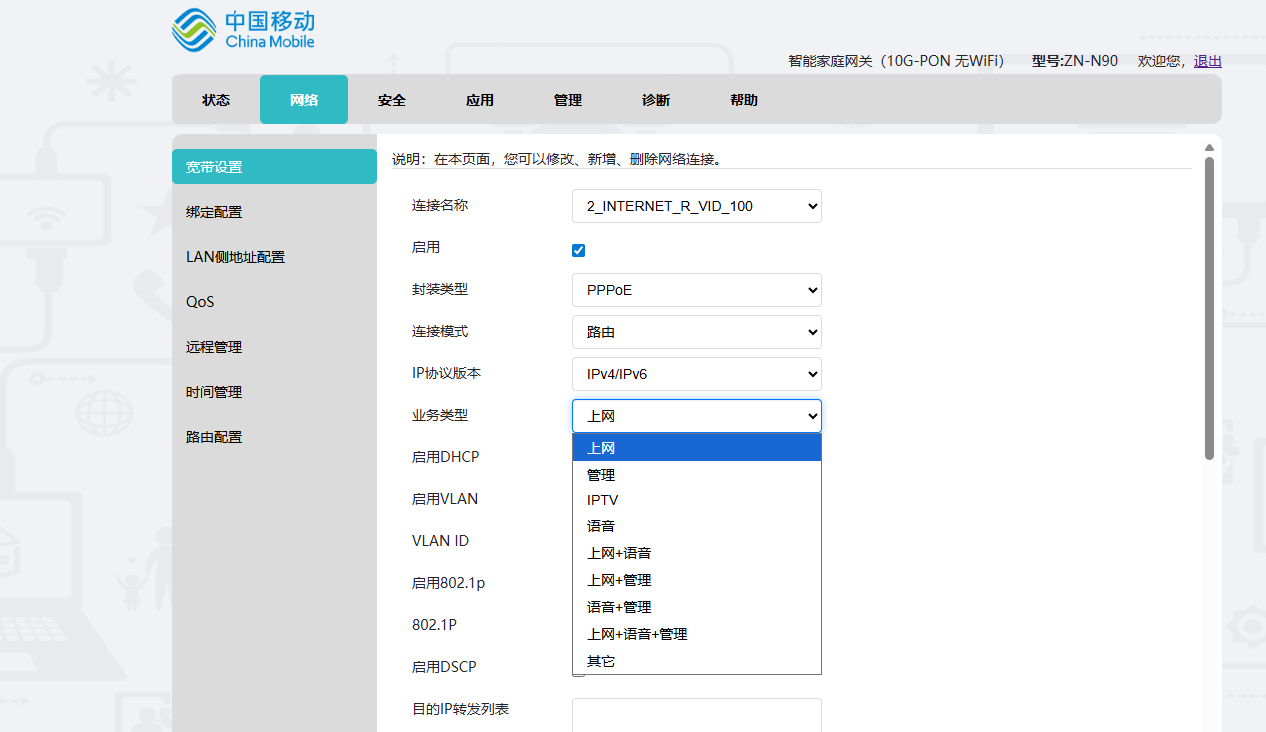Click the 退出 logout link
The width and height of the screenshot is (1266, 732).
(x=1208, y=61)
